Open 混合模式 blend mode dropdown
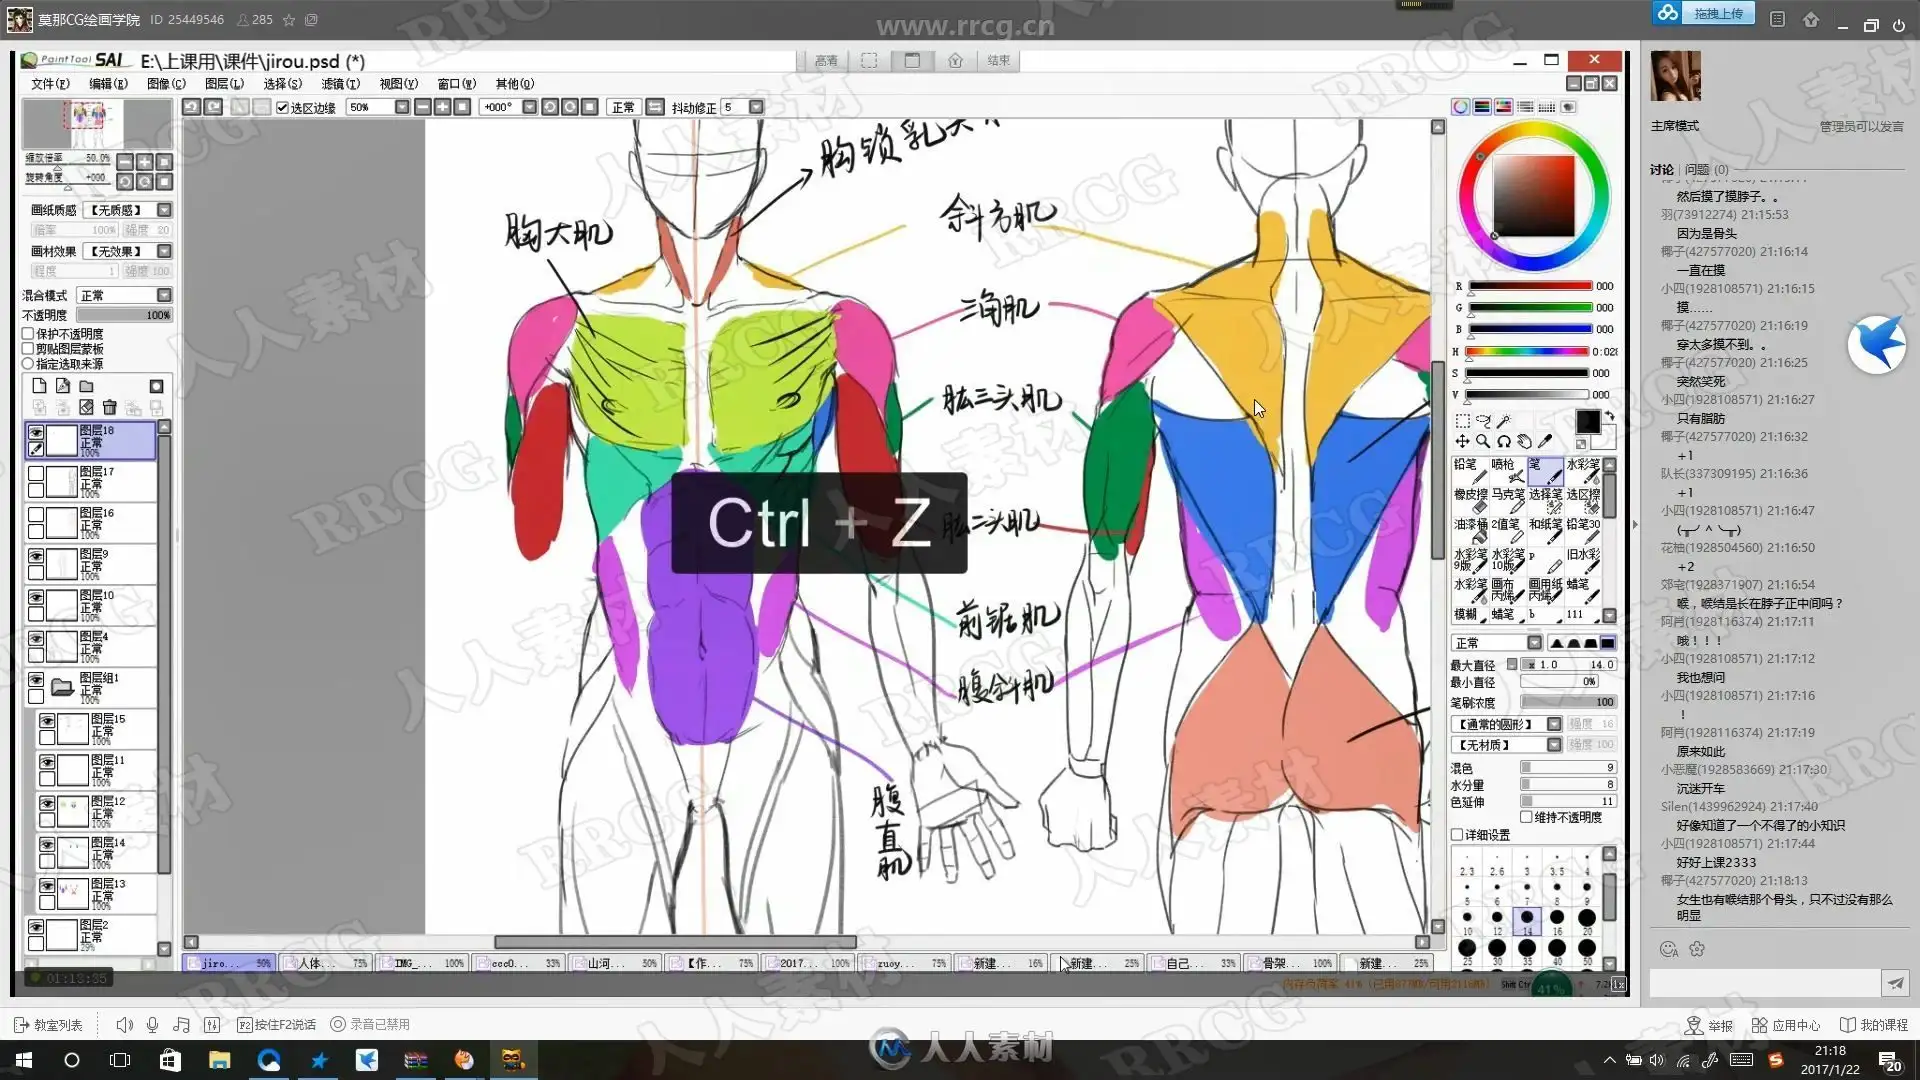 [x=164, y=295]
